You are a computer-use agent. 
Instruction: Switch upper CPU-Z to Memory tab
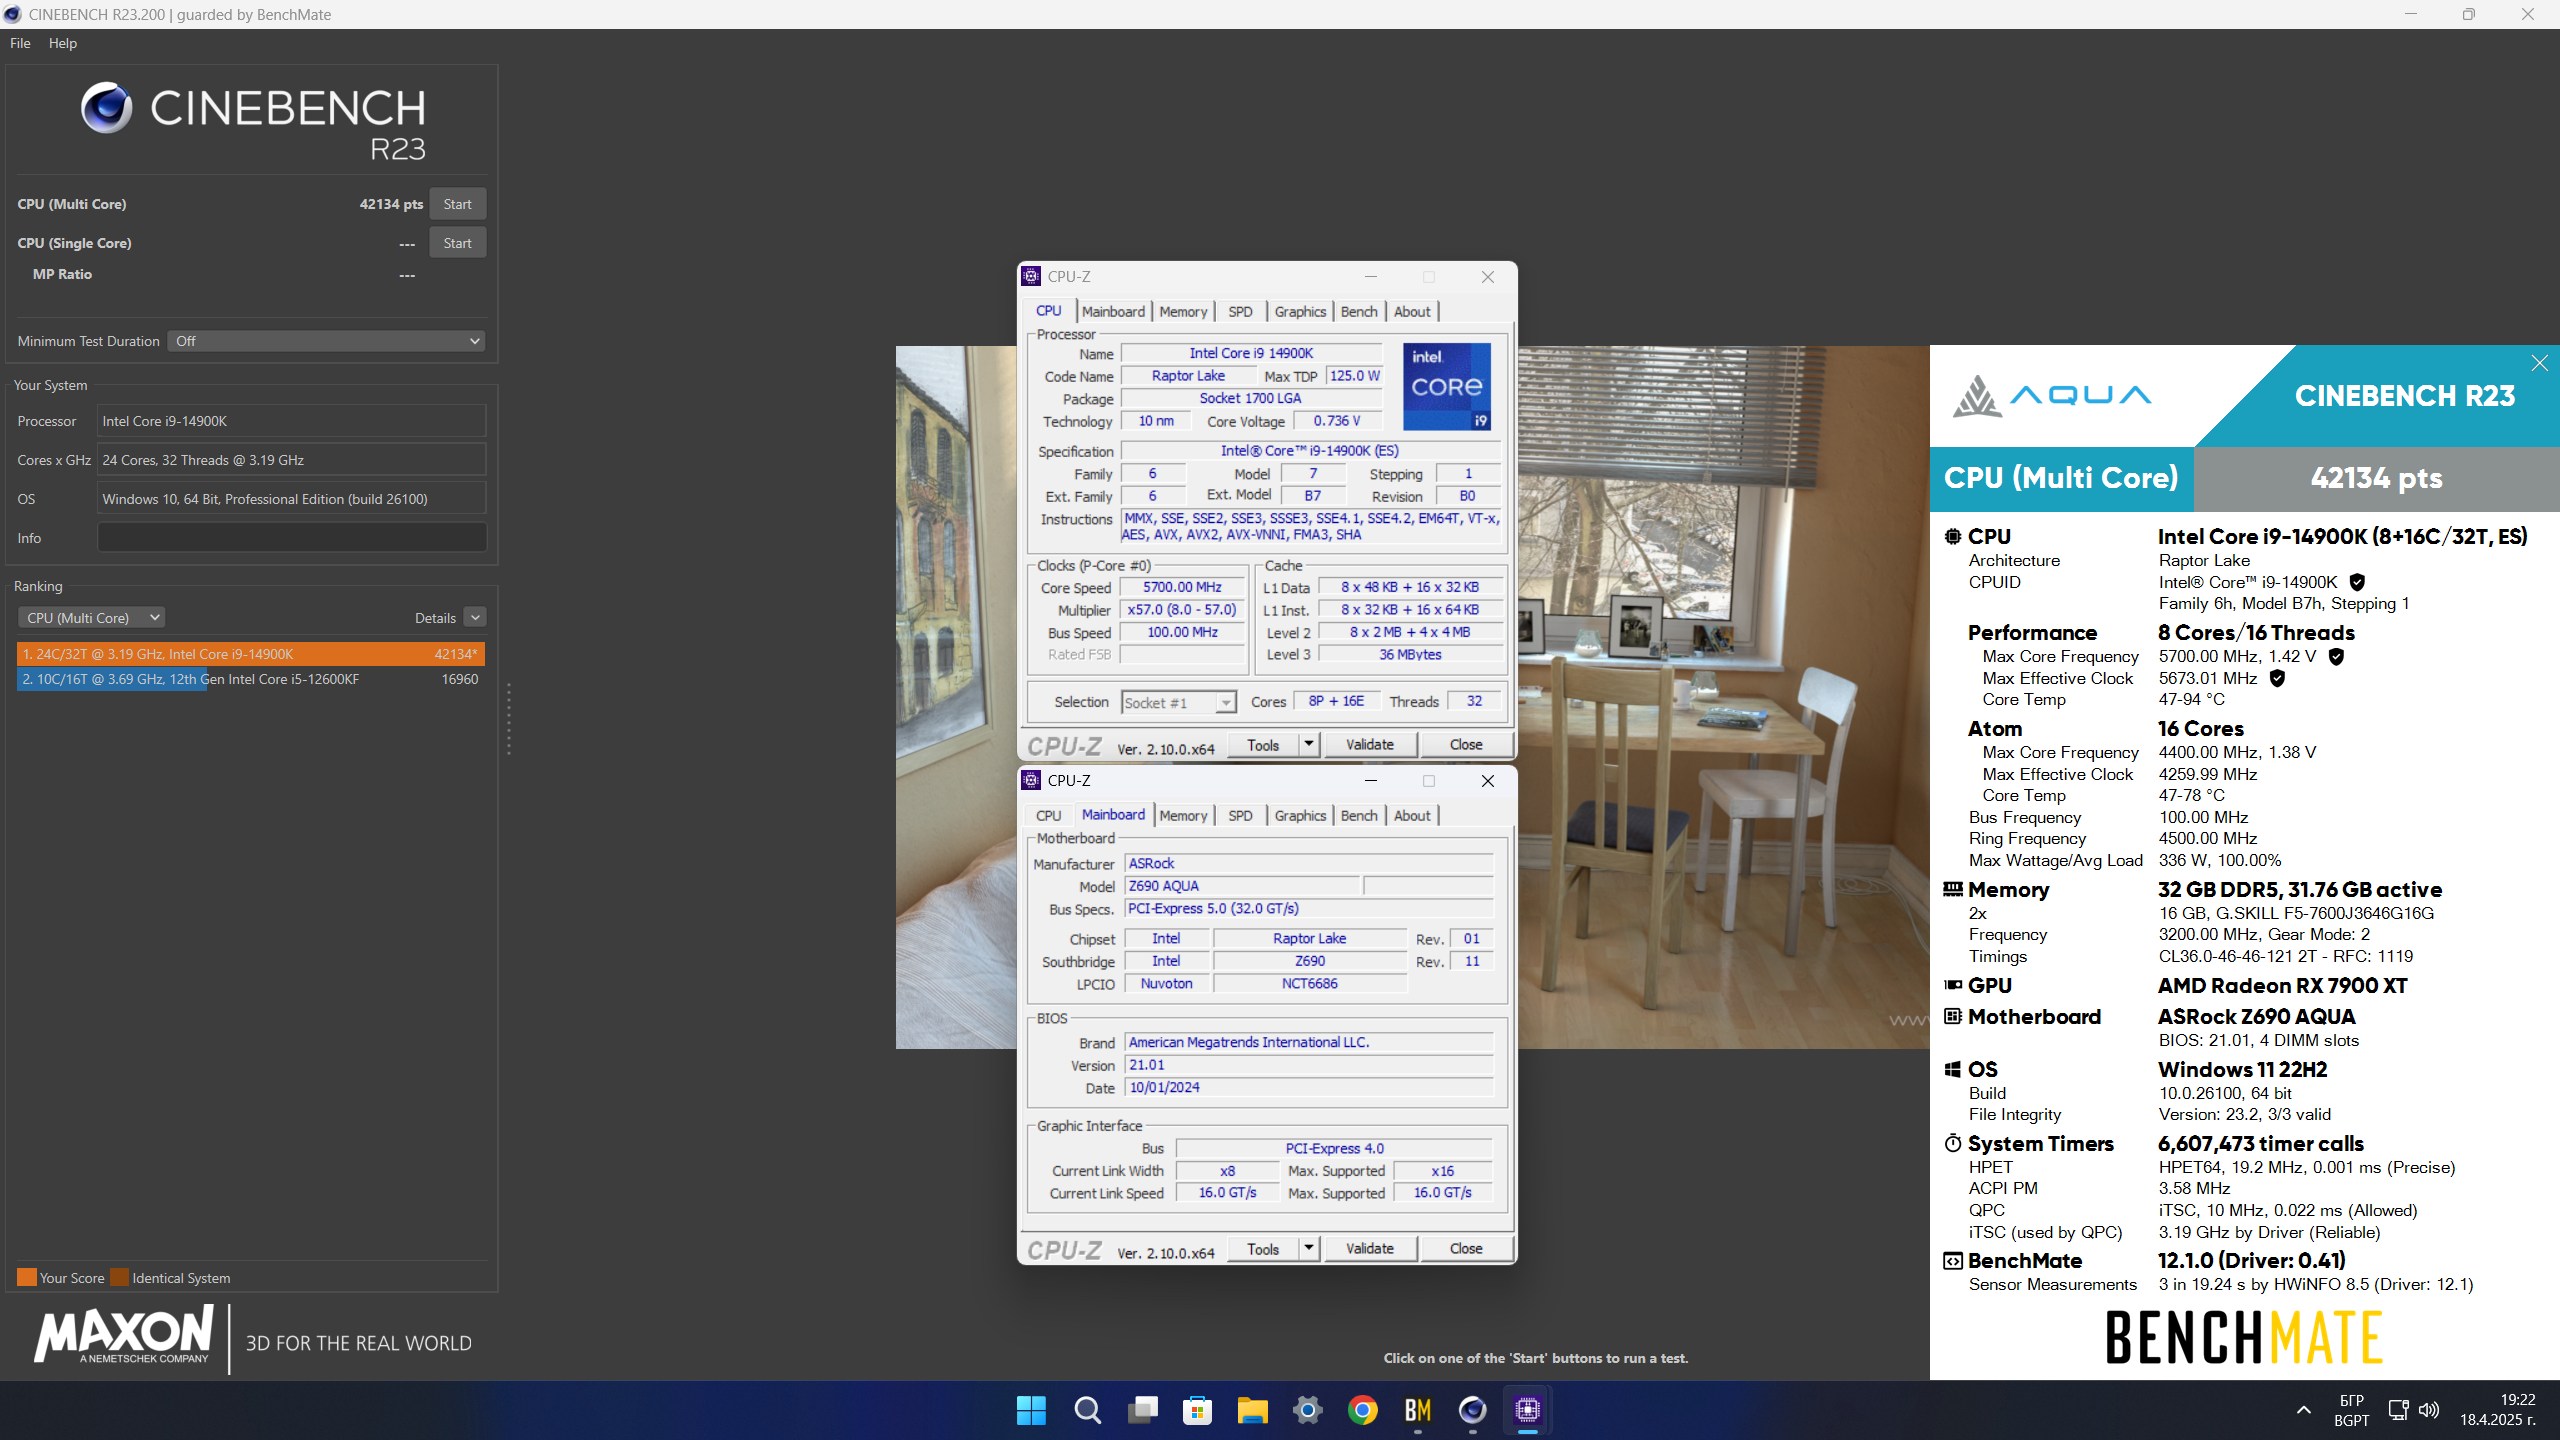[1183, 312]
